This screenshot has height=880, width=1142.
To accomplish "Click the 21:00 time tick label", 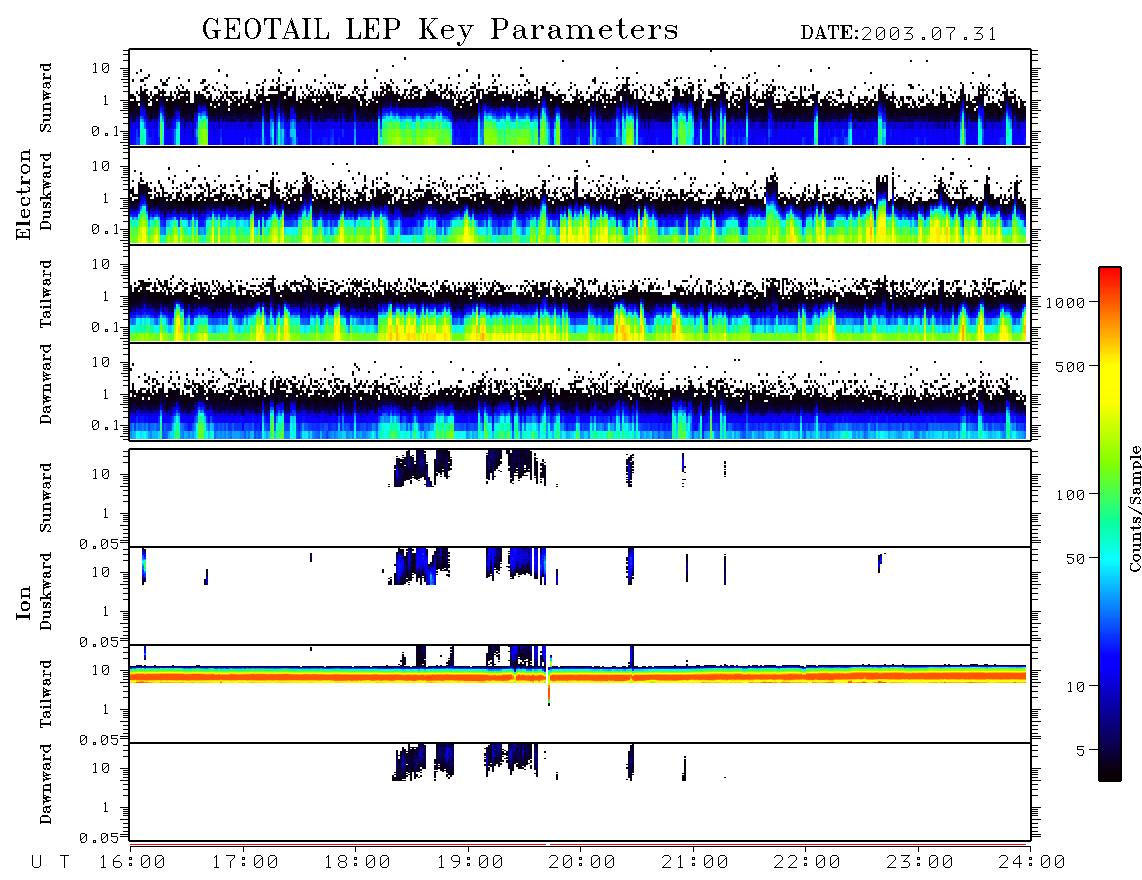I will [x=695, y=862].
